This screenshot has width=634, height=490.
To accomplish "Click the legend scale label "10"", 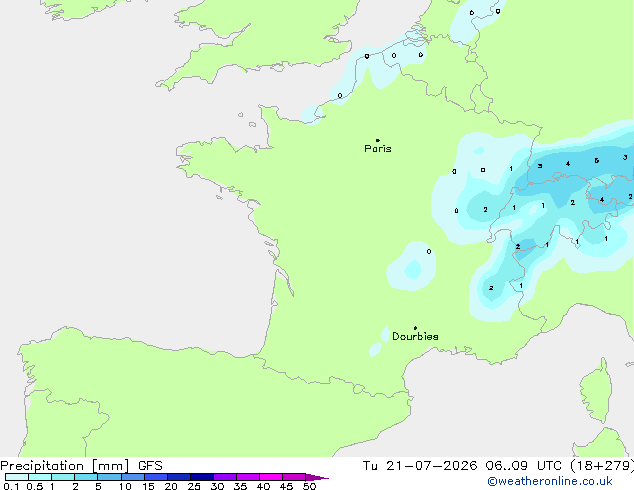I will (125, 486).
